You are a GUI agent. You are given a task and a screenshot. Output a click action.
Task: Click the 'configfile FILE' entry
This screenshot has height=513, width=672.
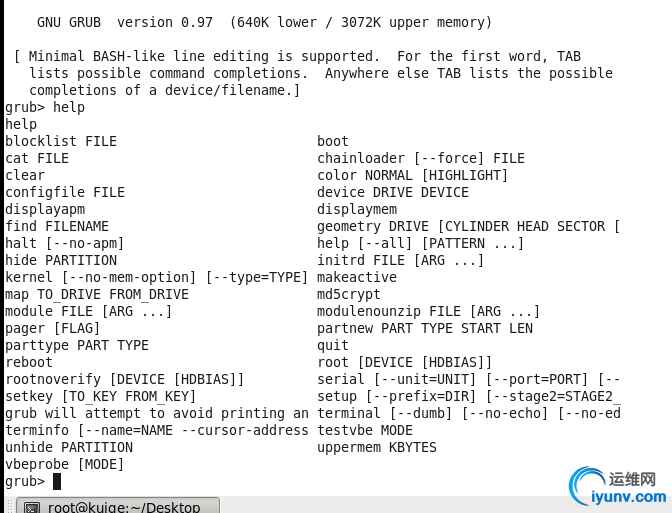pyautogui.click(x=65, y=192)
